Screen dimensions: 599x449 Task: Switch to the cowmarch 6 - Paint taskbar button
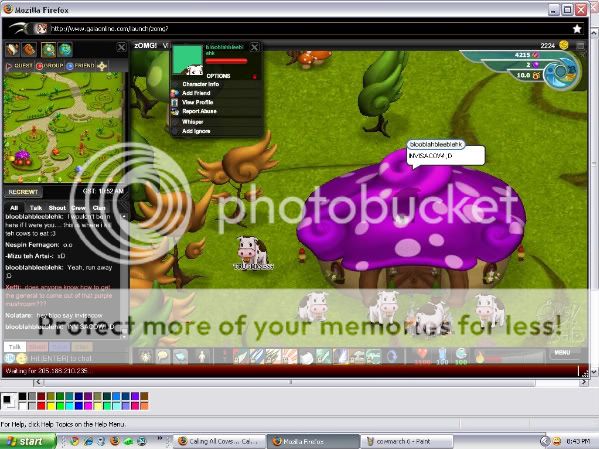(406, 441)
